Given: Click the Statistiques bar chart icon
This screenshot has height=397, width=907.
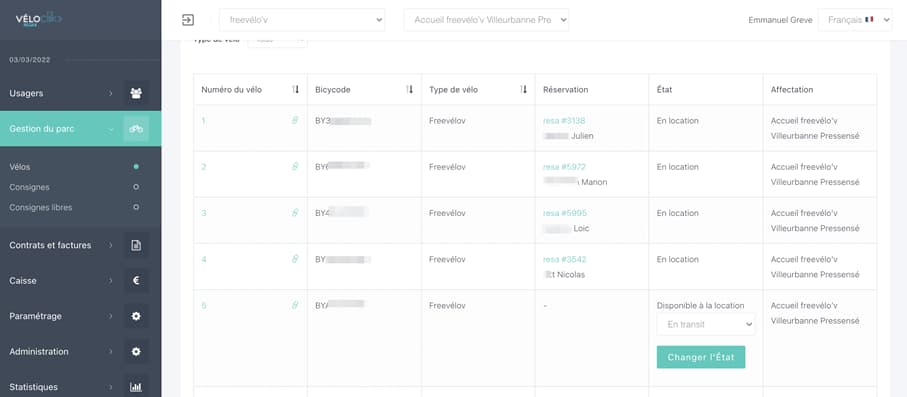Looking at the screenshot, I should click(x=136, y=387).
